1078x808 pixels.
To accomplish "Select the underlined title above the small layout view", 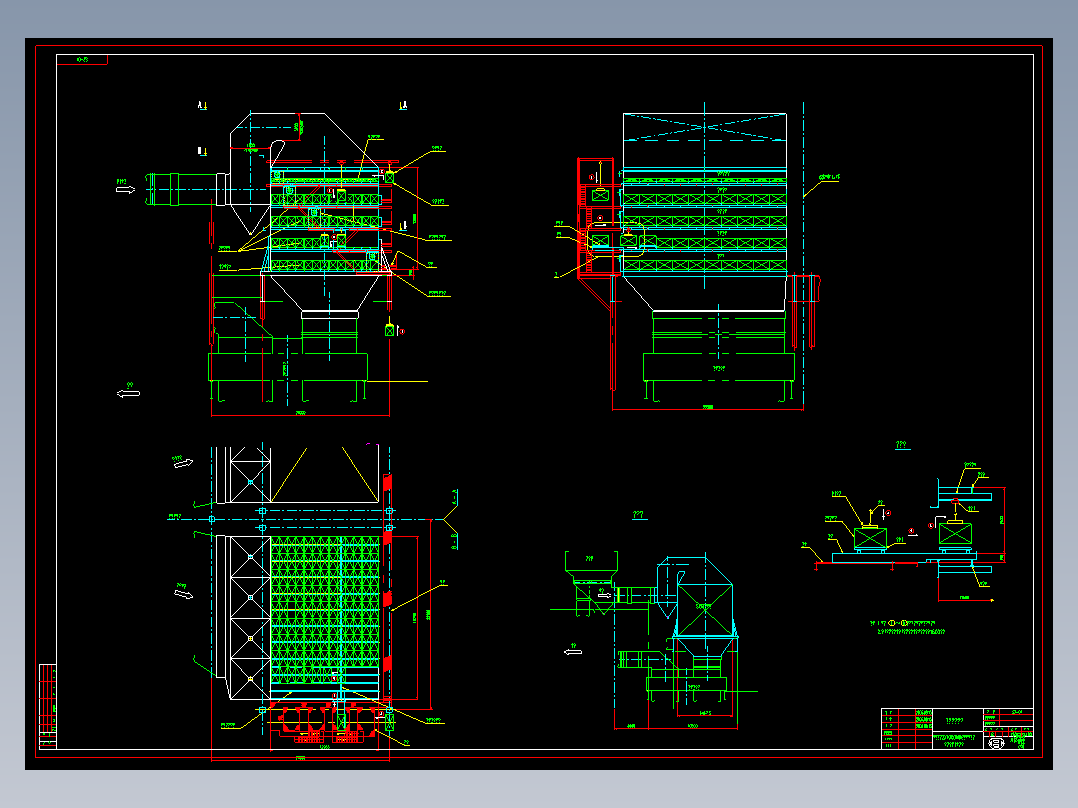I will (x=639, y=515).
